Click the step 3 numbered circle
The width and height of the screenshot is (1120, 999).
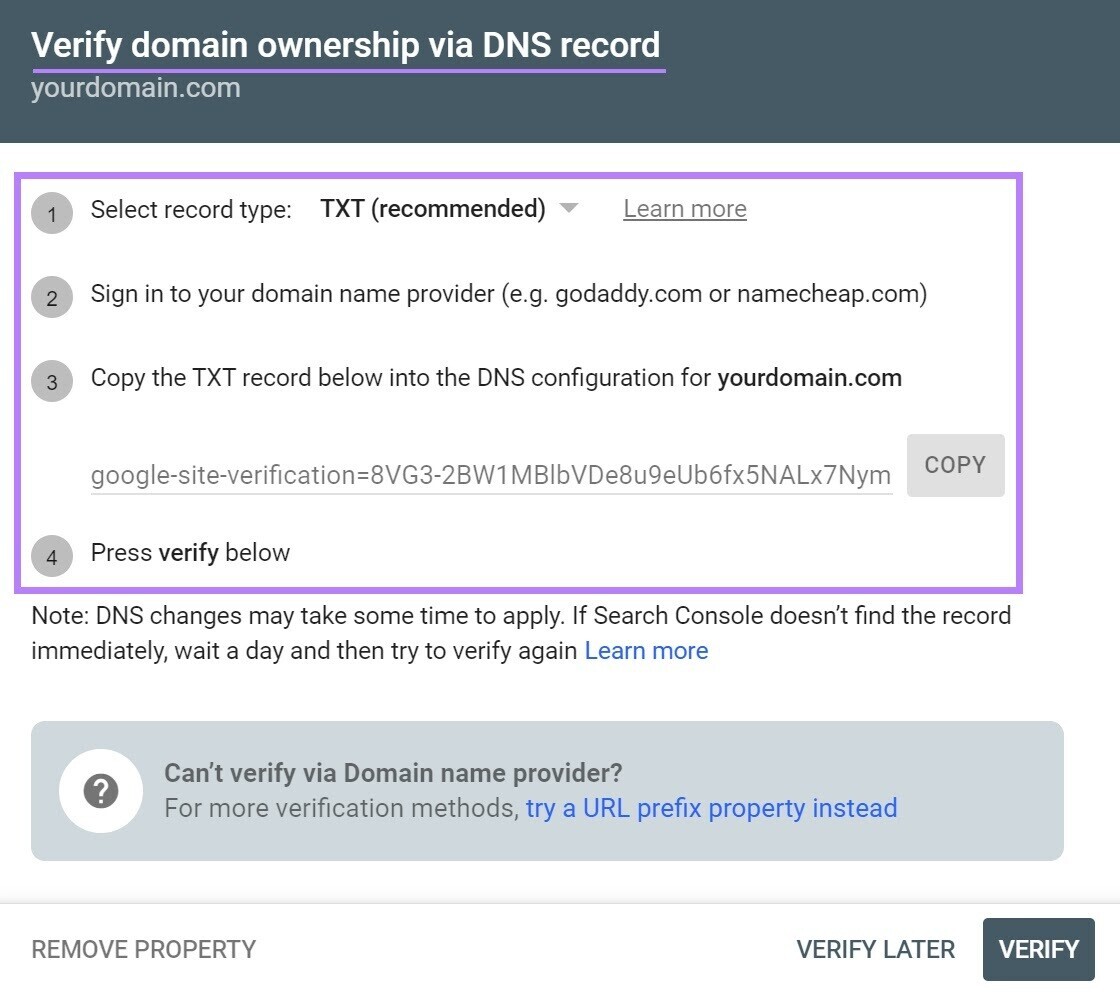click(x=52, y=381)
